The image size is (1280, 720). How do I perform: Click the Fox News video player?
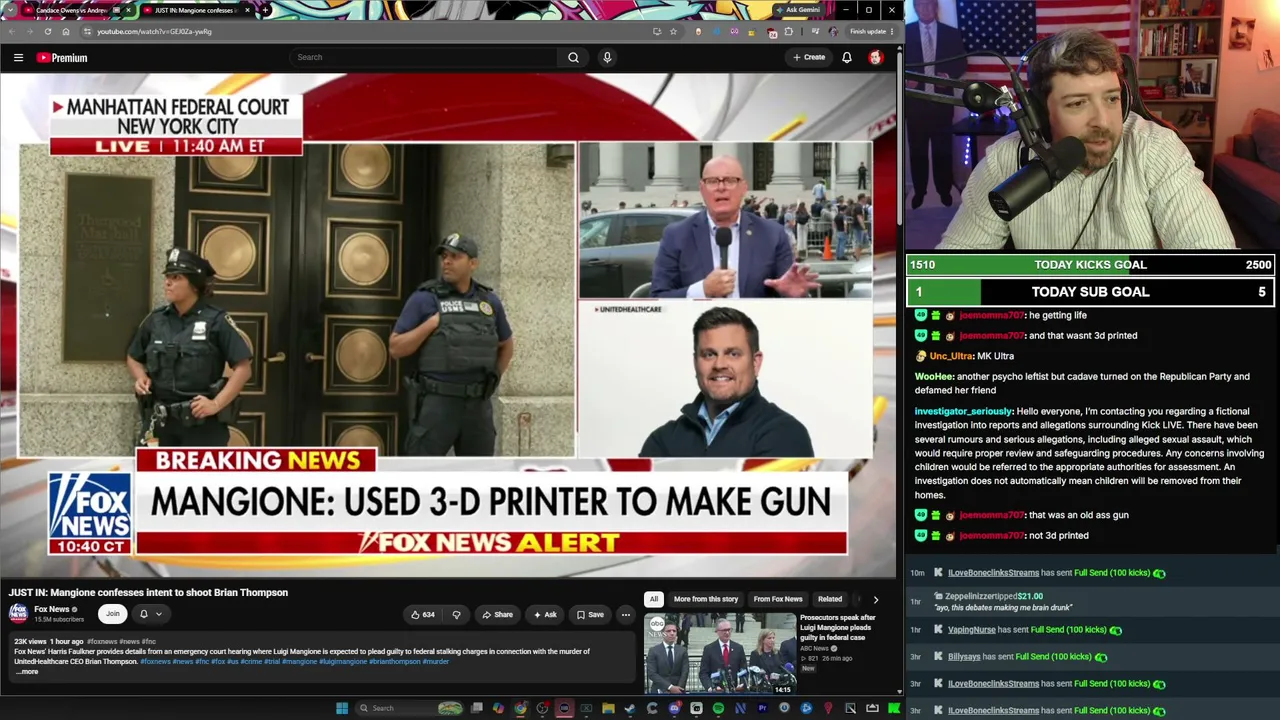tap(447, 325)
